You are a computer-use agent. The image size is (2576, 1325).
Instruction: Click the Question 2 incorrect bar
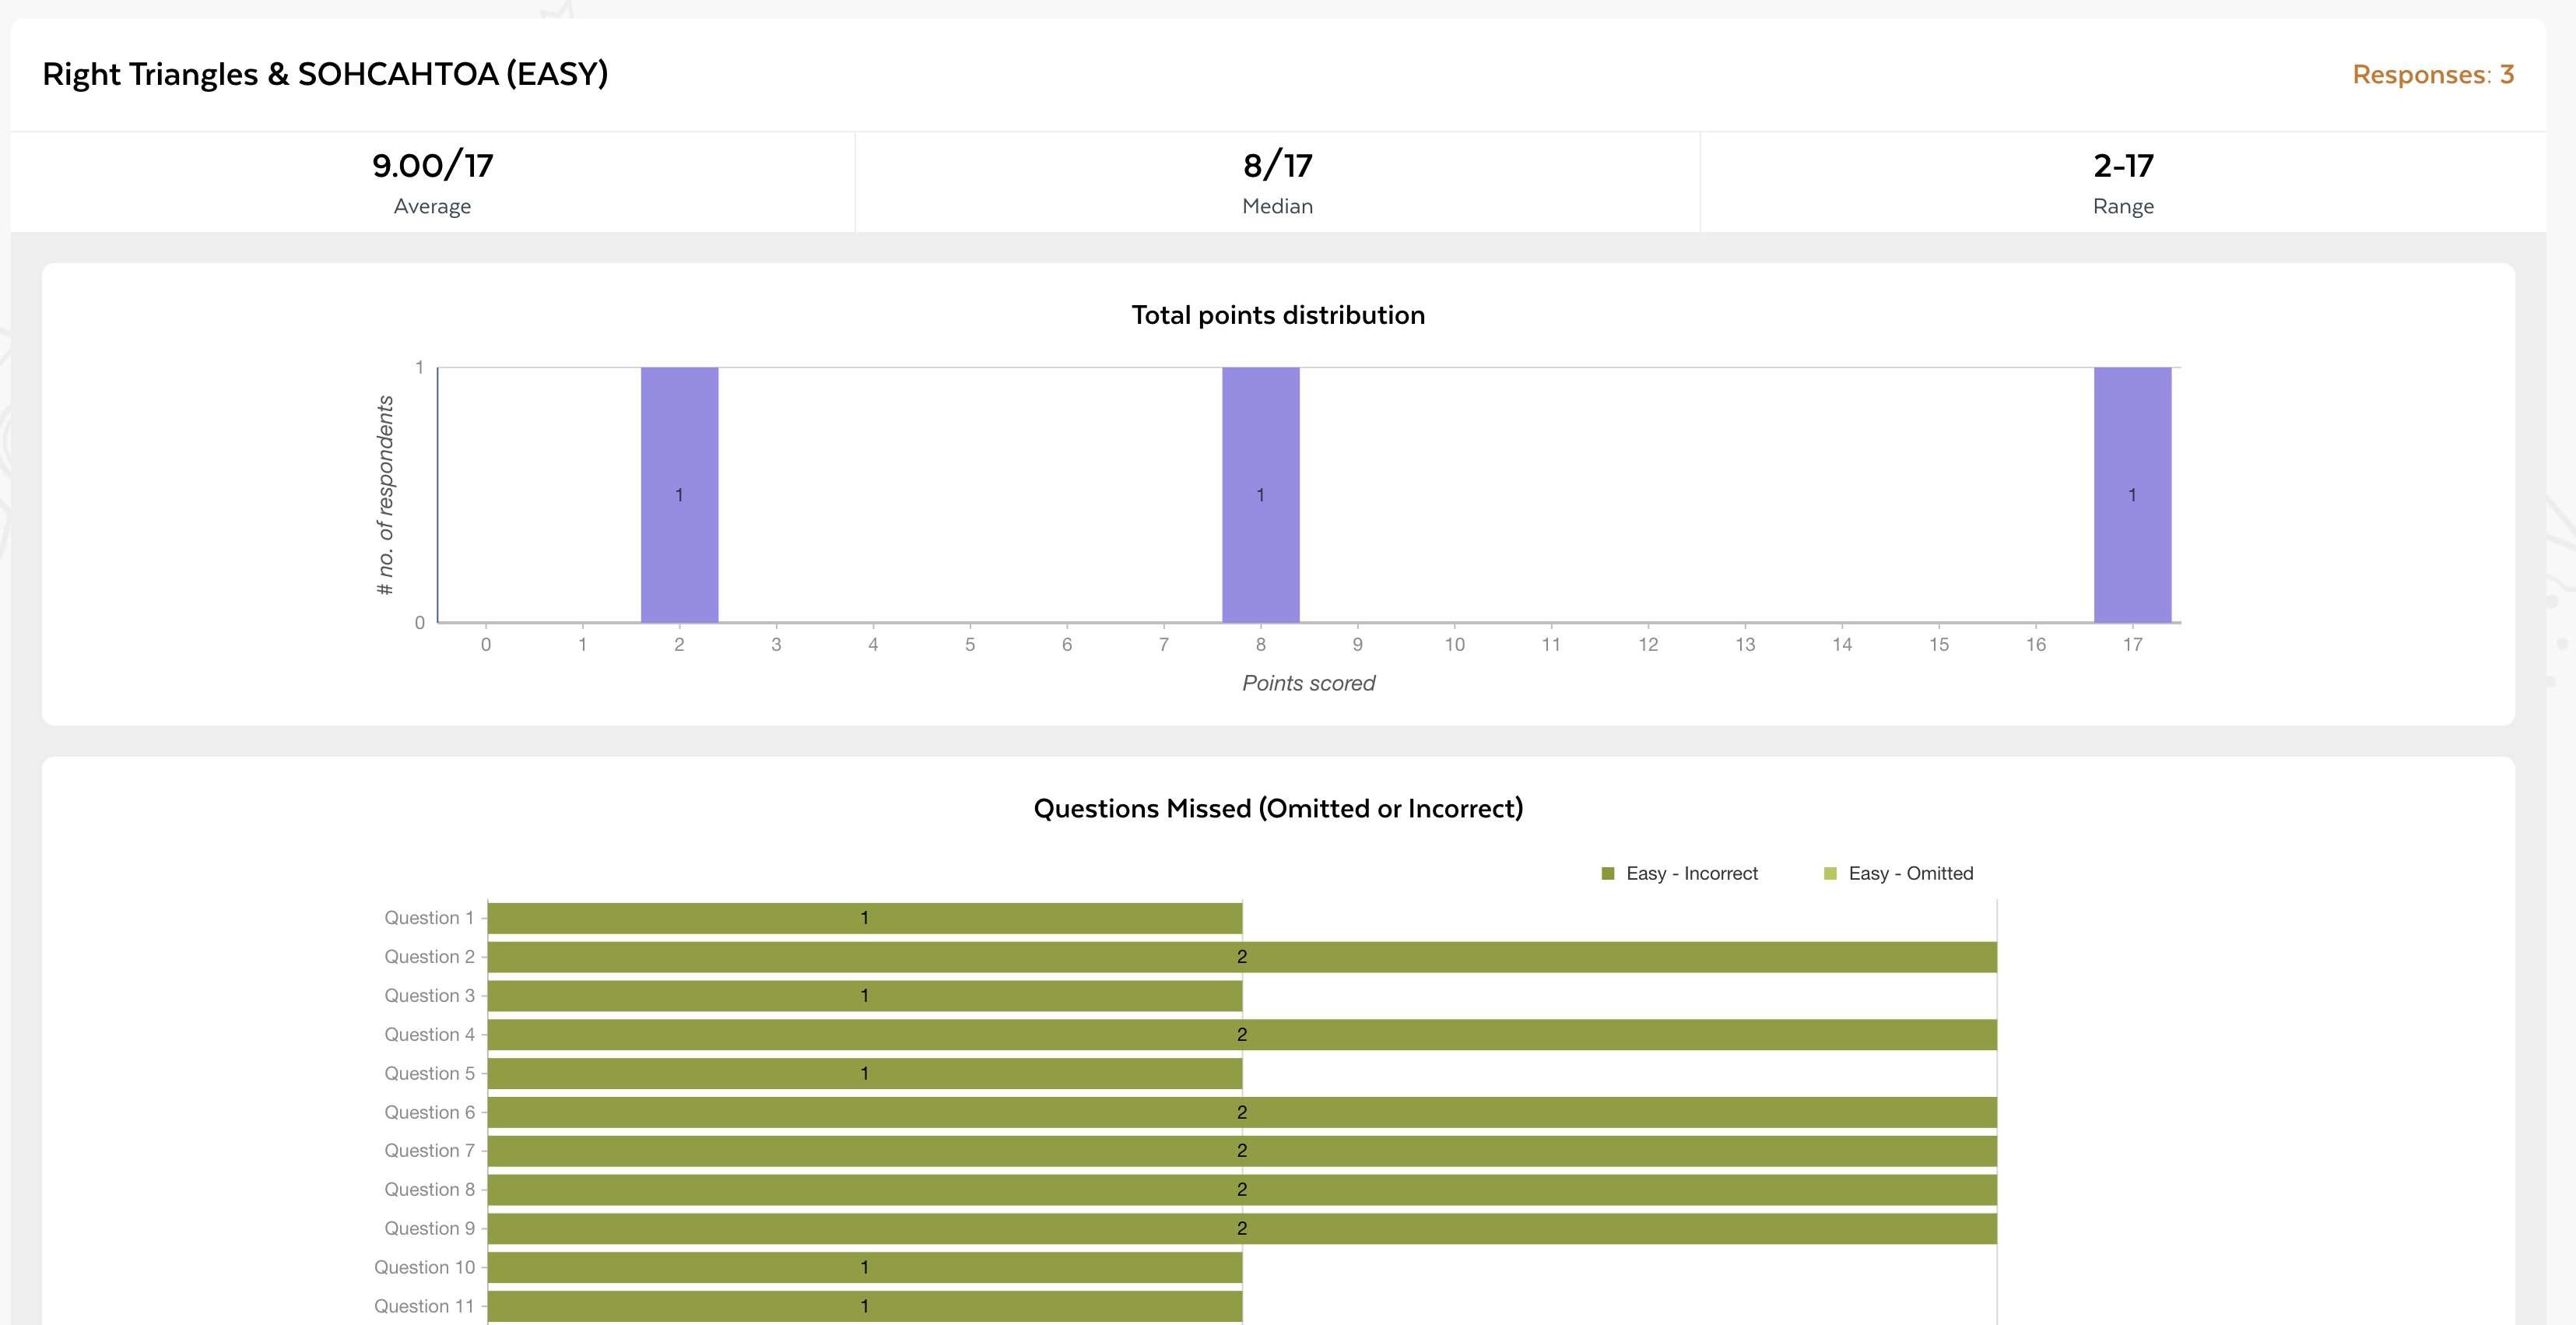point(1242,957)
